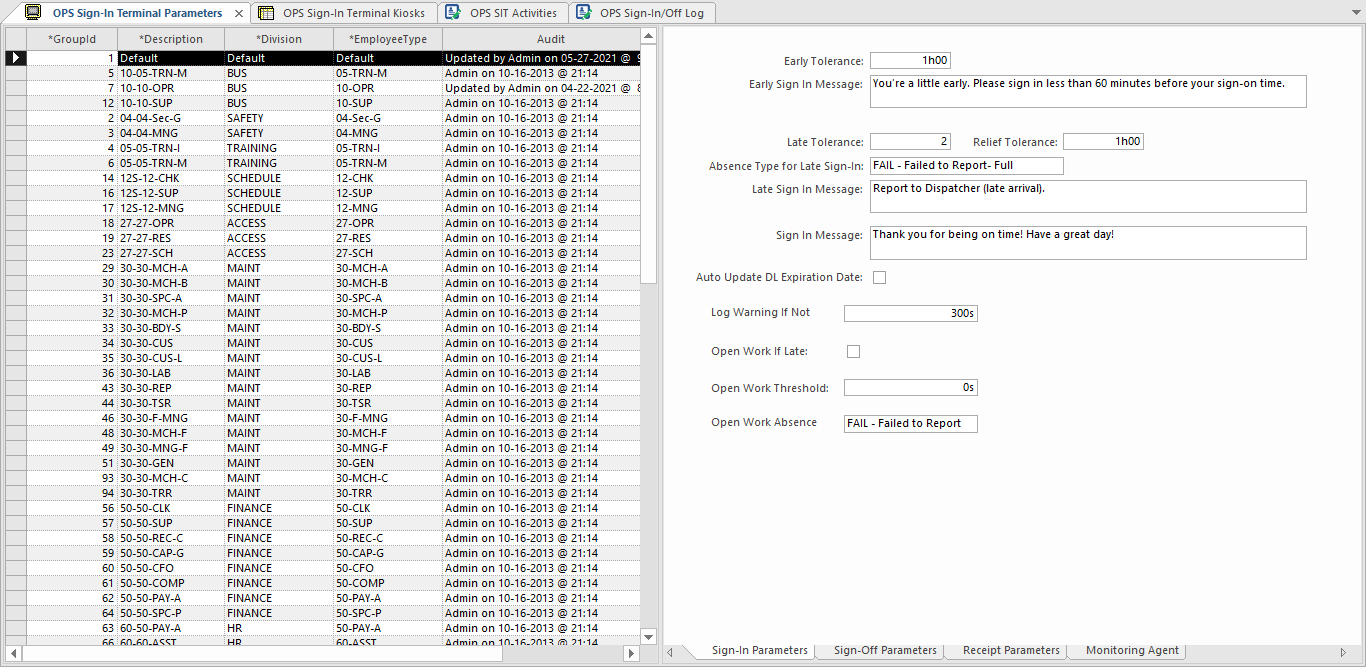
Task: Click the table icon on OPS Sign-In Terminal Kiosks tab
Action: point(264,13)
